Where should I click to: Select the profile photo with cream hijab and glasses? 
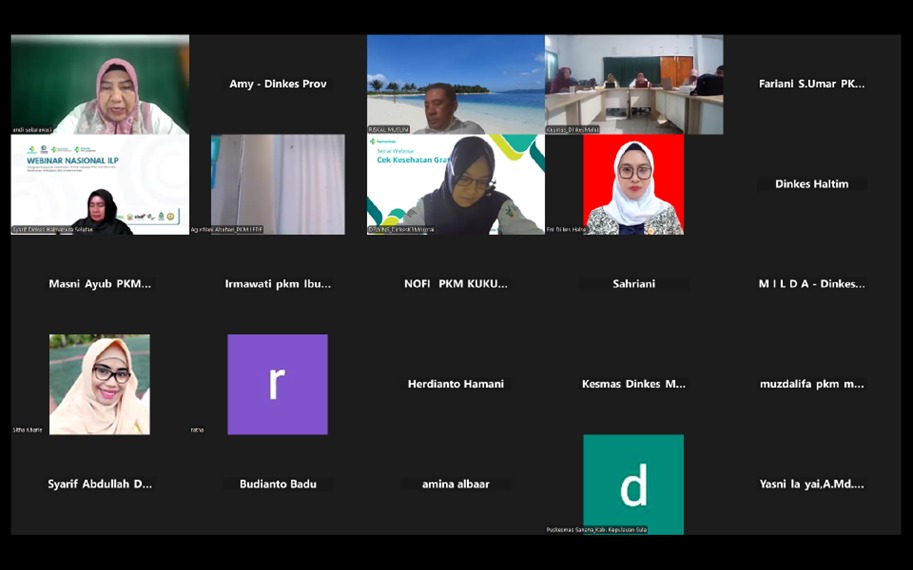[99, 384]
